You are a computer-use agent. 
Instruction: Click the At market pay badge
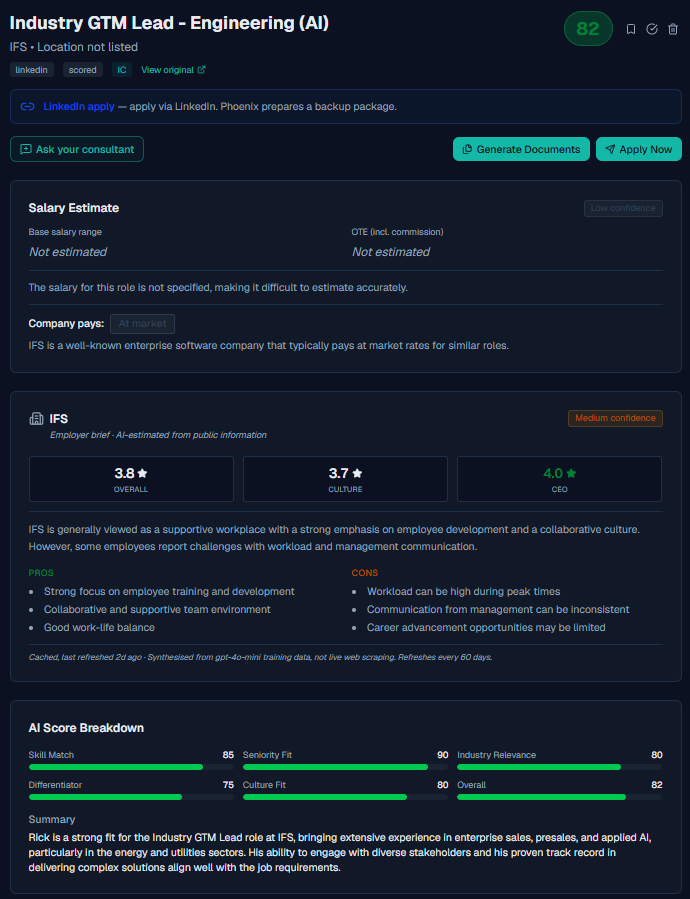pyautogui.click(x=142, y=323)
